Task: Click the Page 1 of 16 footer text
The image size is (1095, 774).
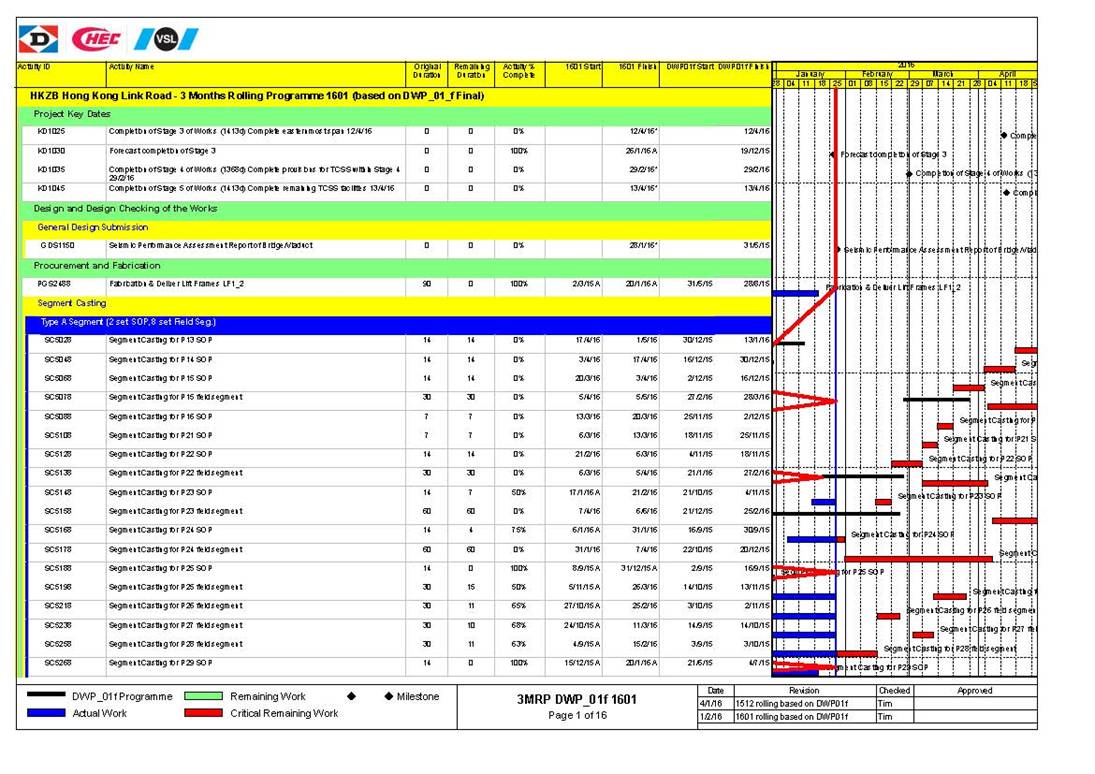Action: (578, 715)
